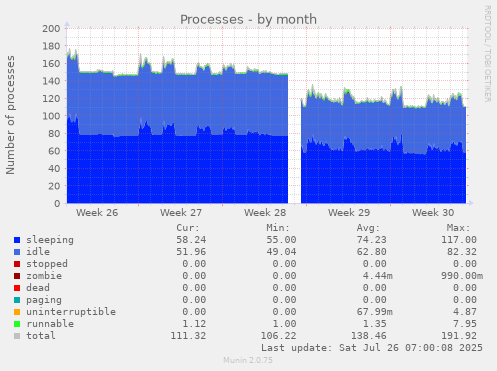Select the 'Week 27' axis label
Screen dimensions: 497x371
tap(181, 213)
